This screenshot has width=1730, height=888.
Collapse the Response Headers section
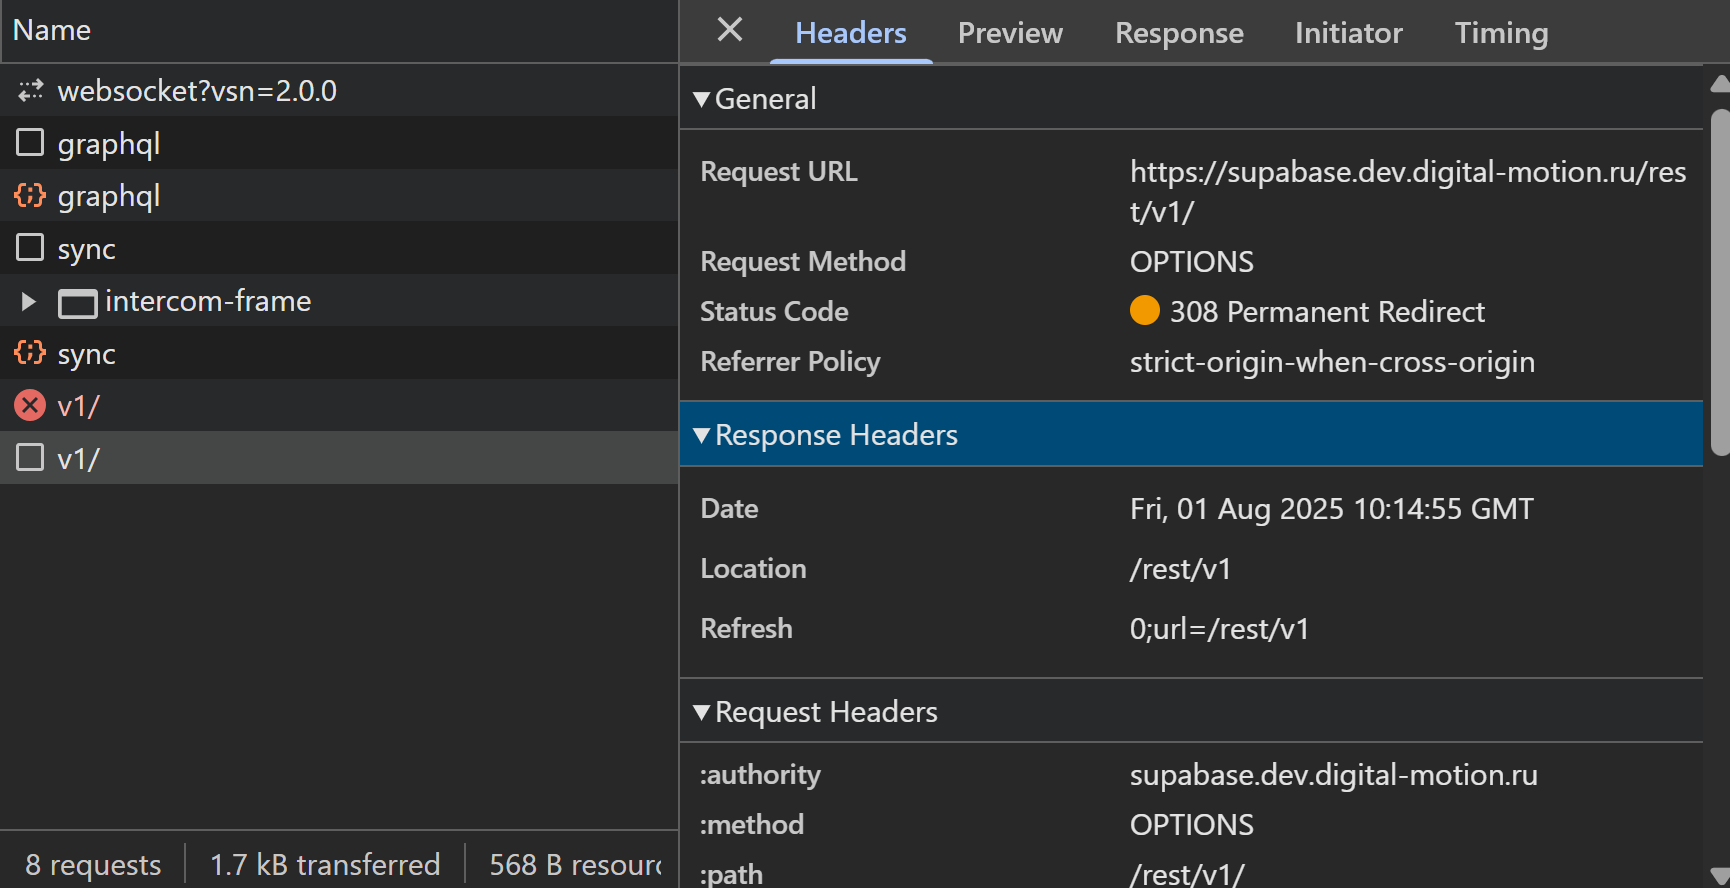(702, 435)
